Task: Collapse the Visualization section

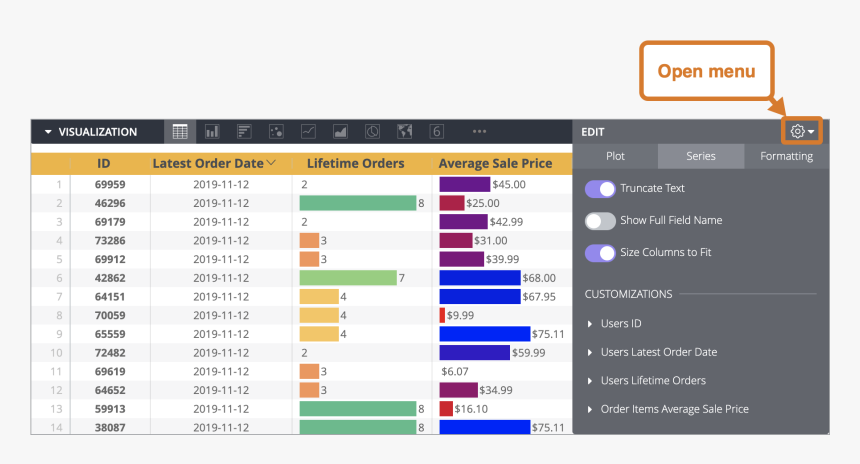Action: pyautogui.click(x=48, y=132)
